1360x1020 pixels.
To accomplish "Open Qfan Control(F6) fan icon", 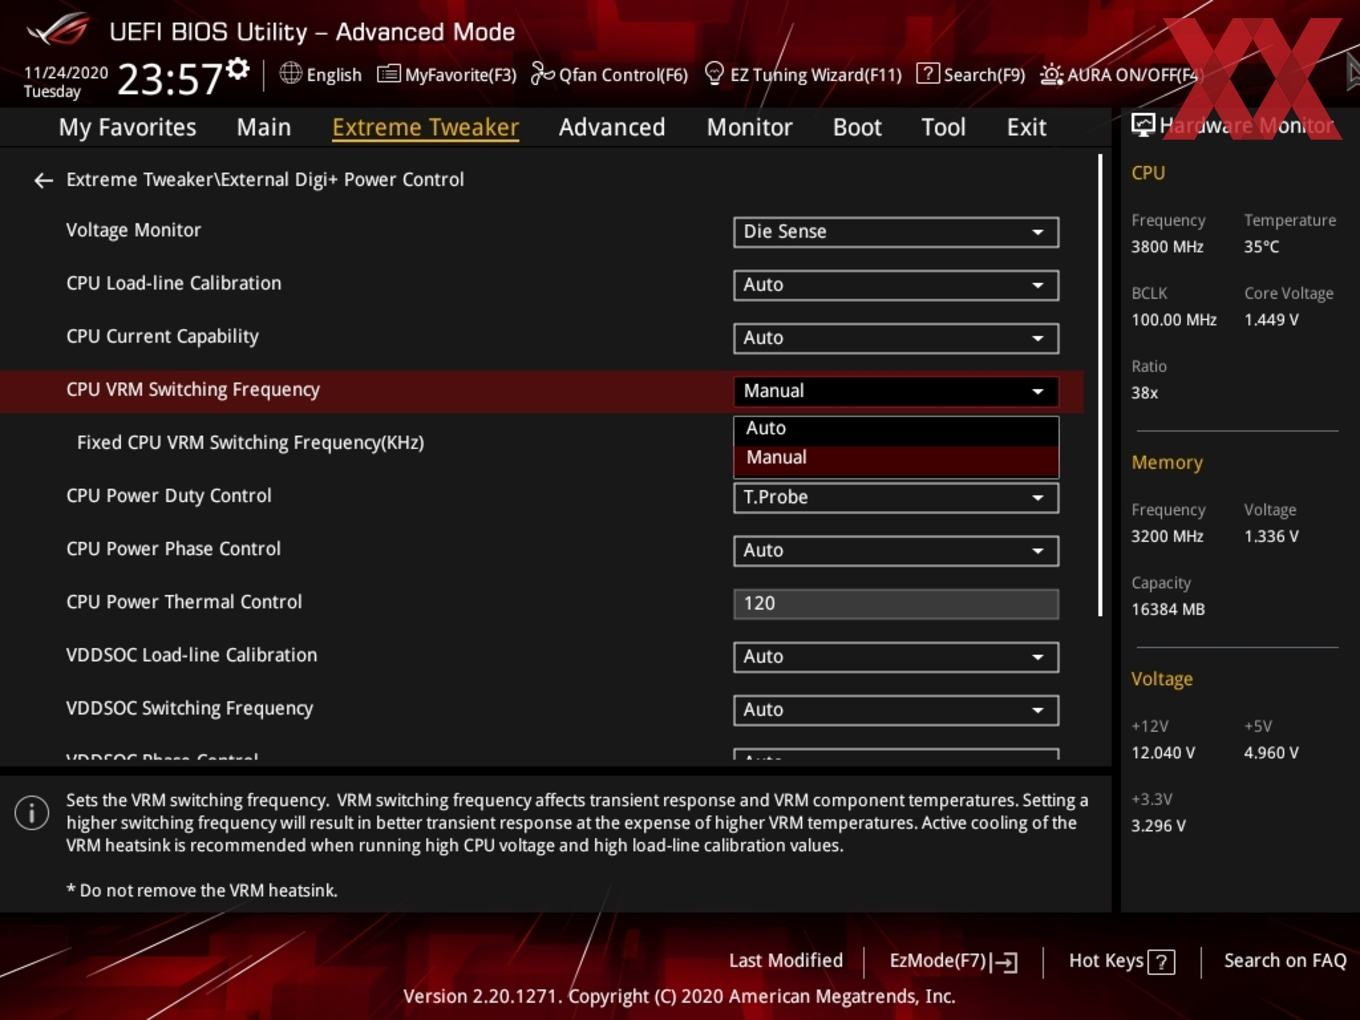I will pos(542,73).
